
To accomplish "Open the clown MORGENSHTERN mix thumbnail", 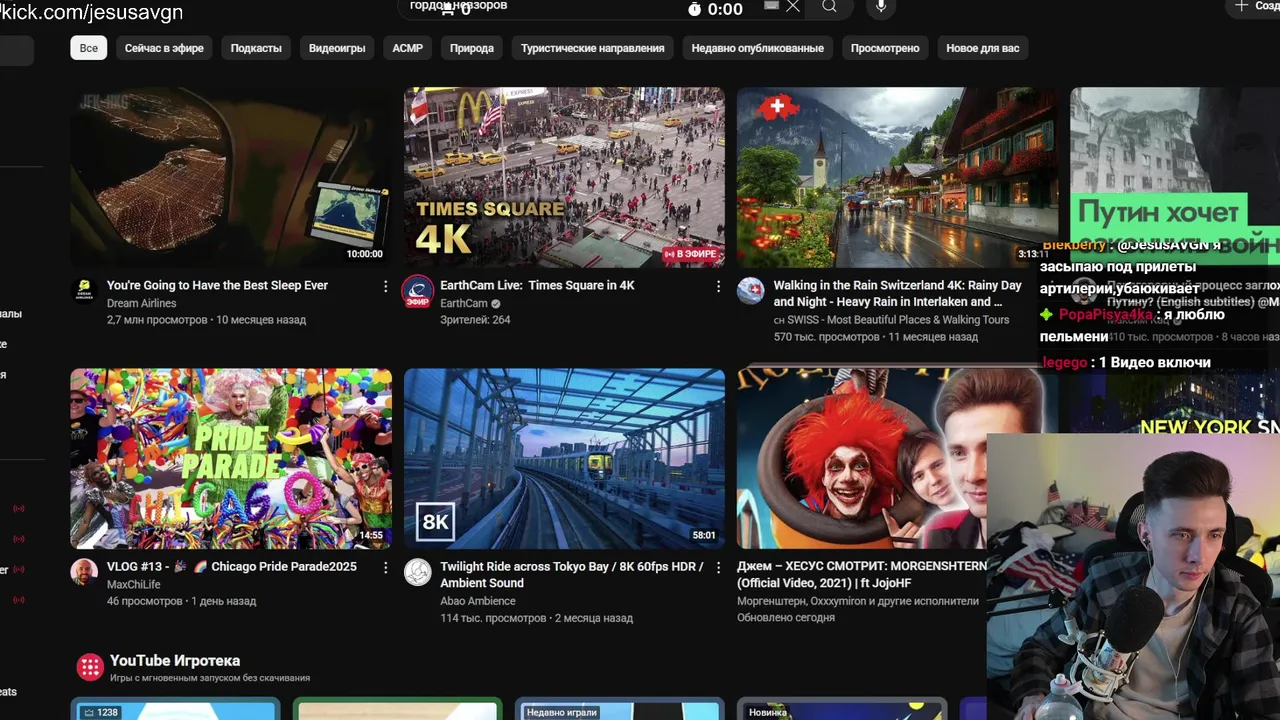I will point(861,458).
